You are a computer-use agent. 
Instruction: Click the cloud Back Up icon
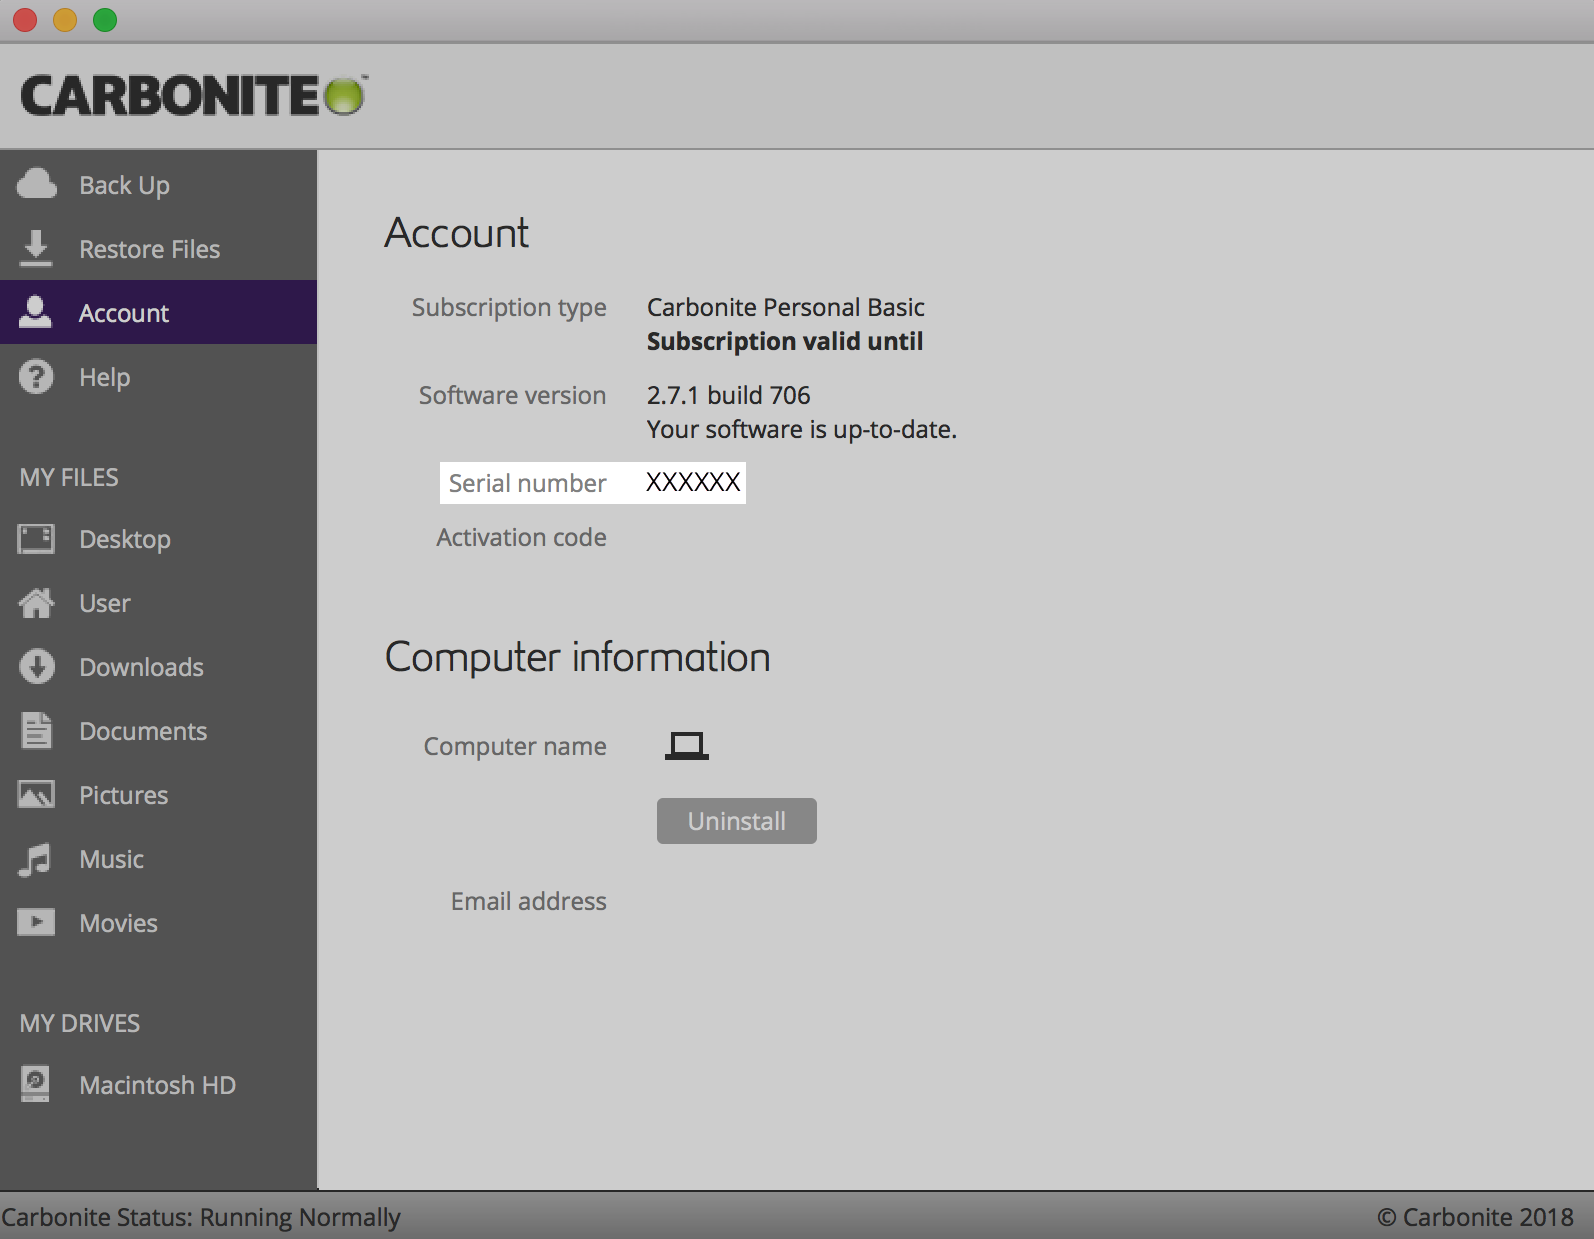click(x=37, y=184)
